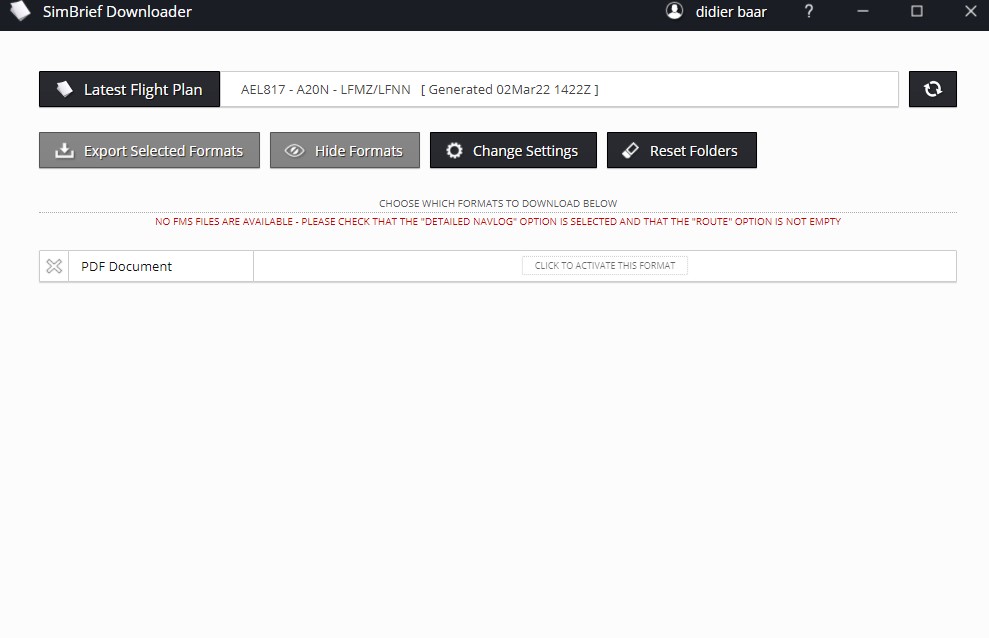Close the SimBrief Downloader window
The height and width of the screenshot is (638, 989).
(971, 11)
